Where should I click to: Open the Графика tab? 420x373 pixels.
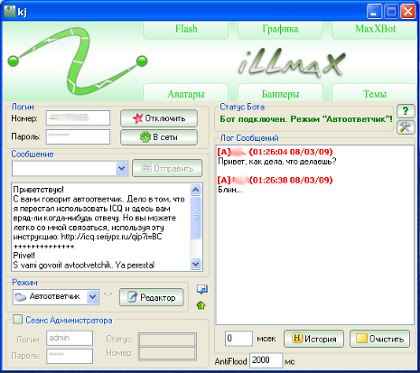(x=280, y=29)
